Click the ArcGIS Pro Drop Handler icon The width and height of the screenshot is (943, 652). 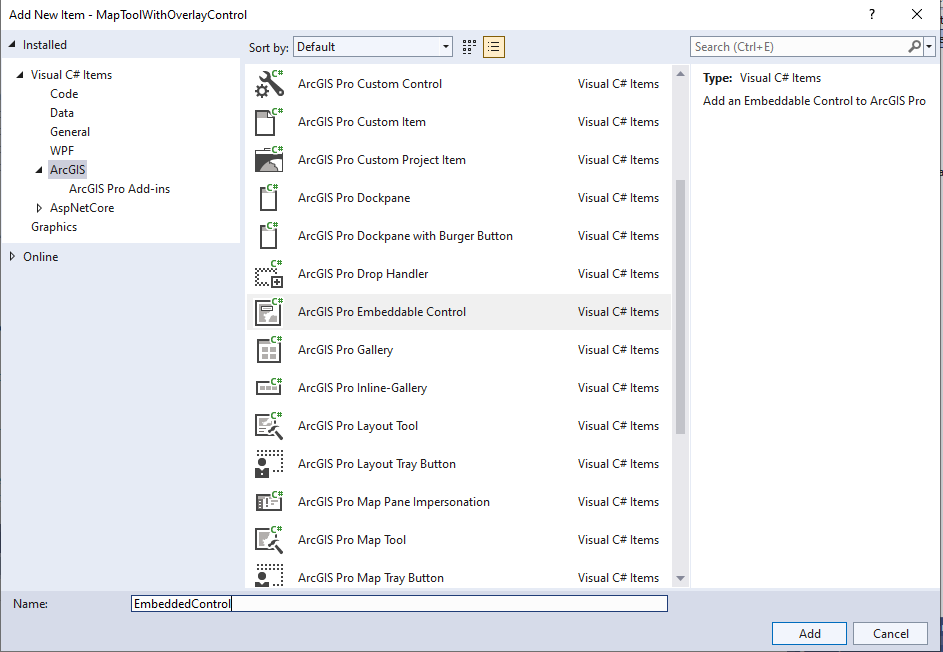[x=269, y=274]
